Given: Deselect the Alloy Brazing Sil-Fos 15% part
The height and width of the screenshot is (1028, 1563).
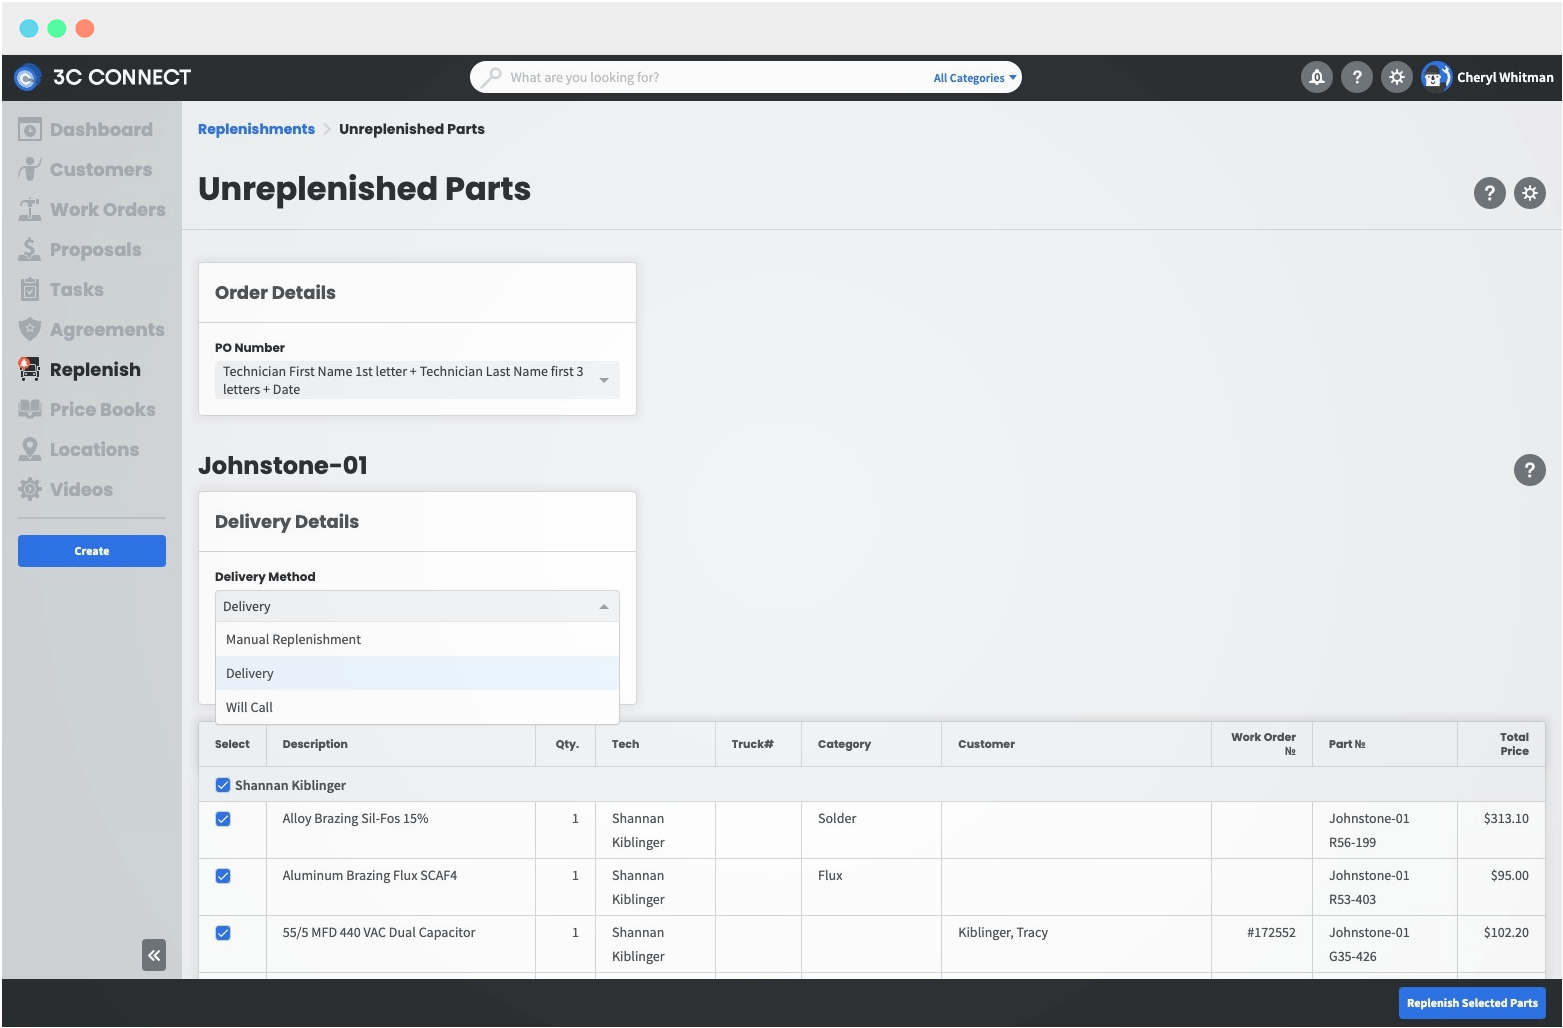Looking at the screenshot, I should [222, 818].
